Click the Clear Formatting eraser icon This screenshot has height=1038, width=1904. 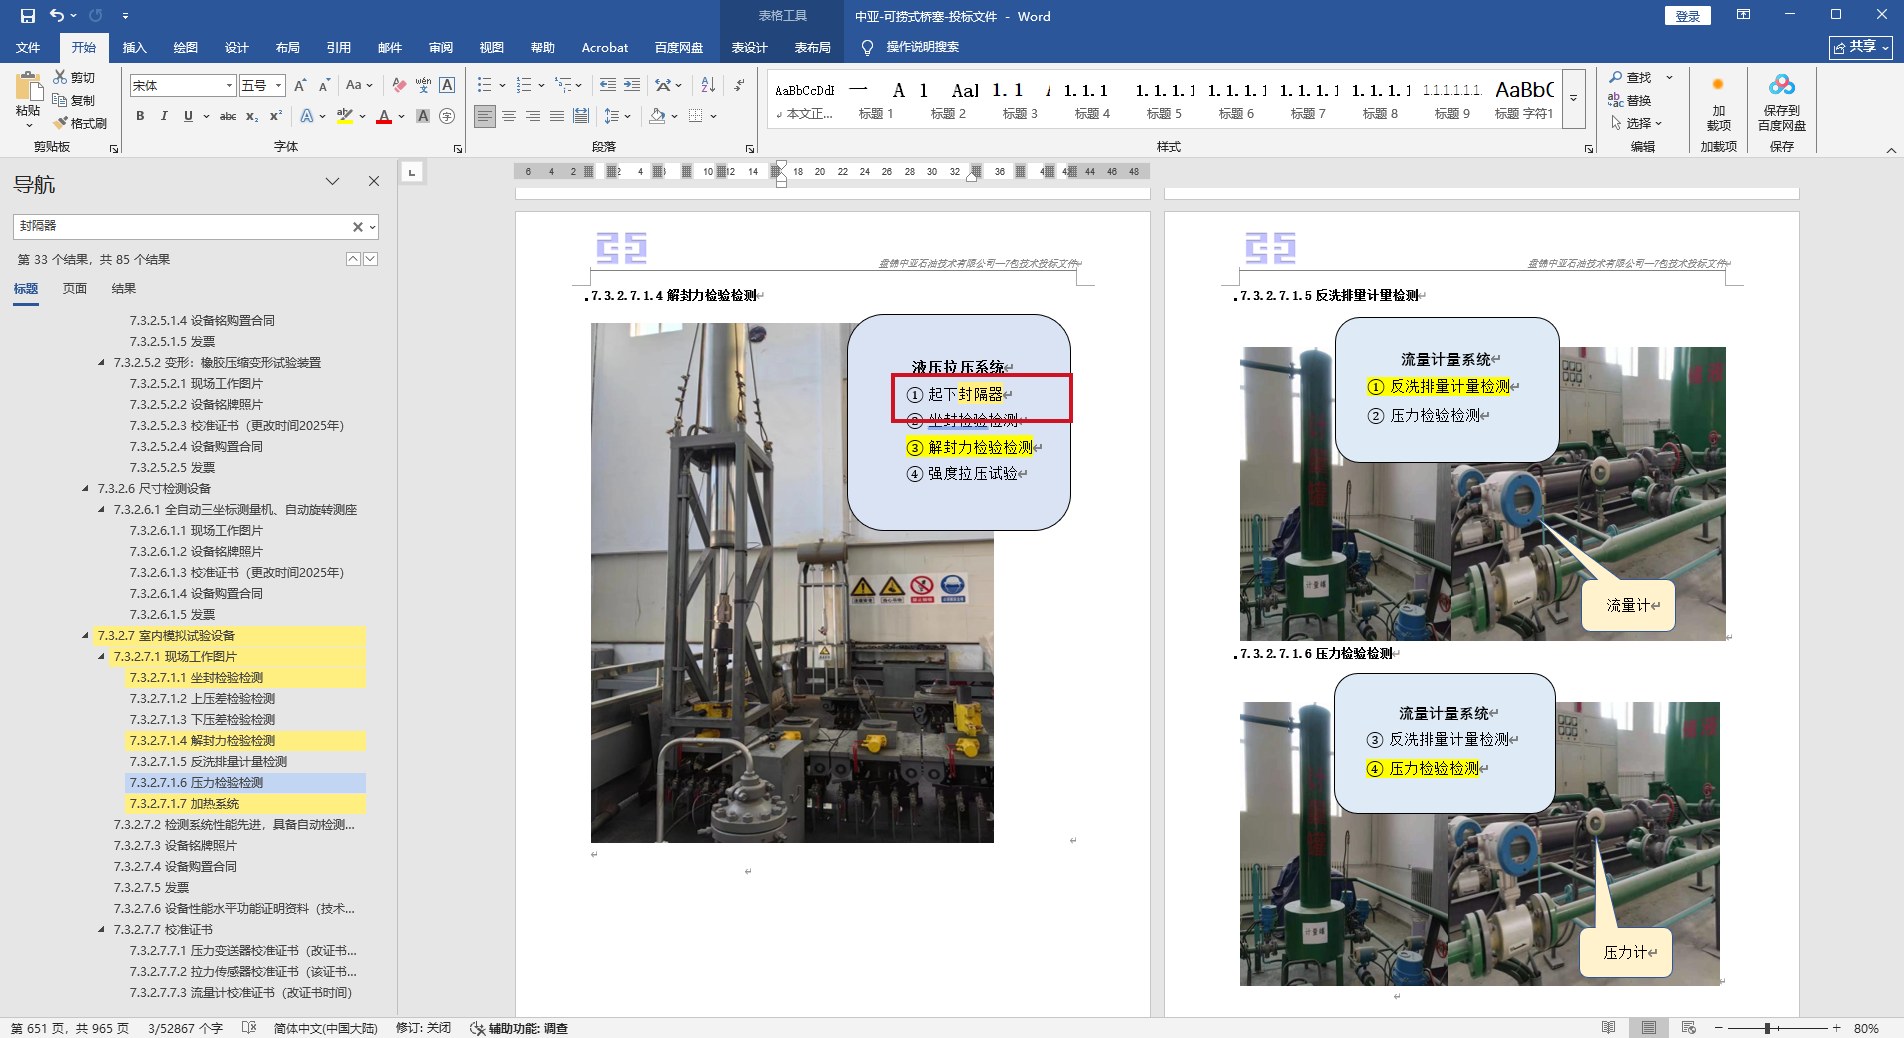(x=399, y=85)
